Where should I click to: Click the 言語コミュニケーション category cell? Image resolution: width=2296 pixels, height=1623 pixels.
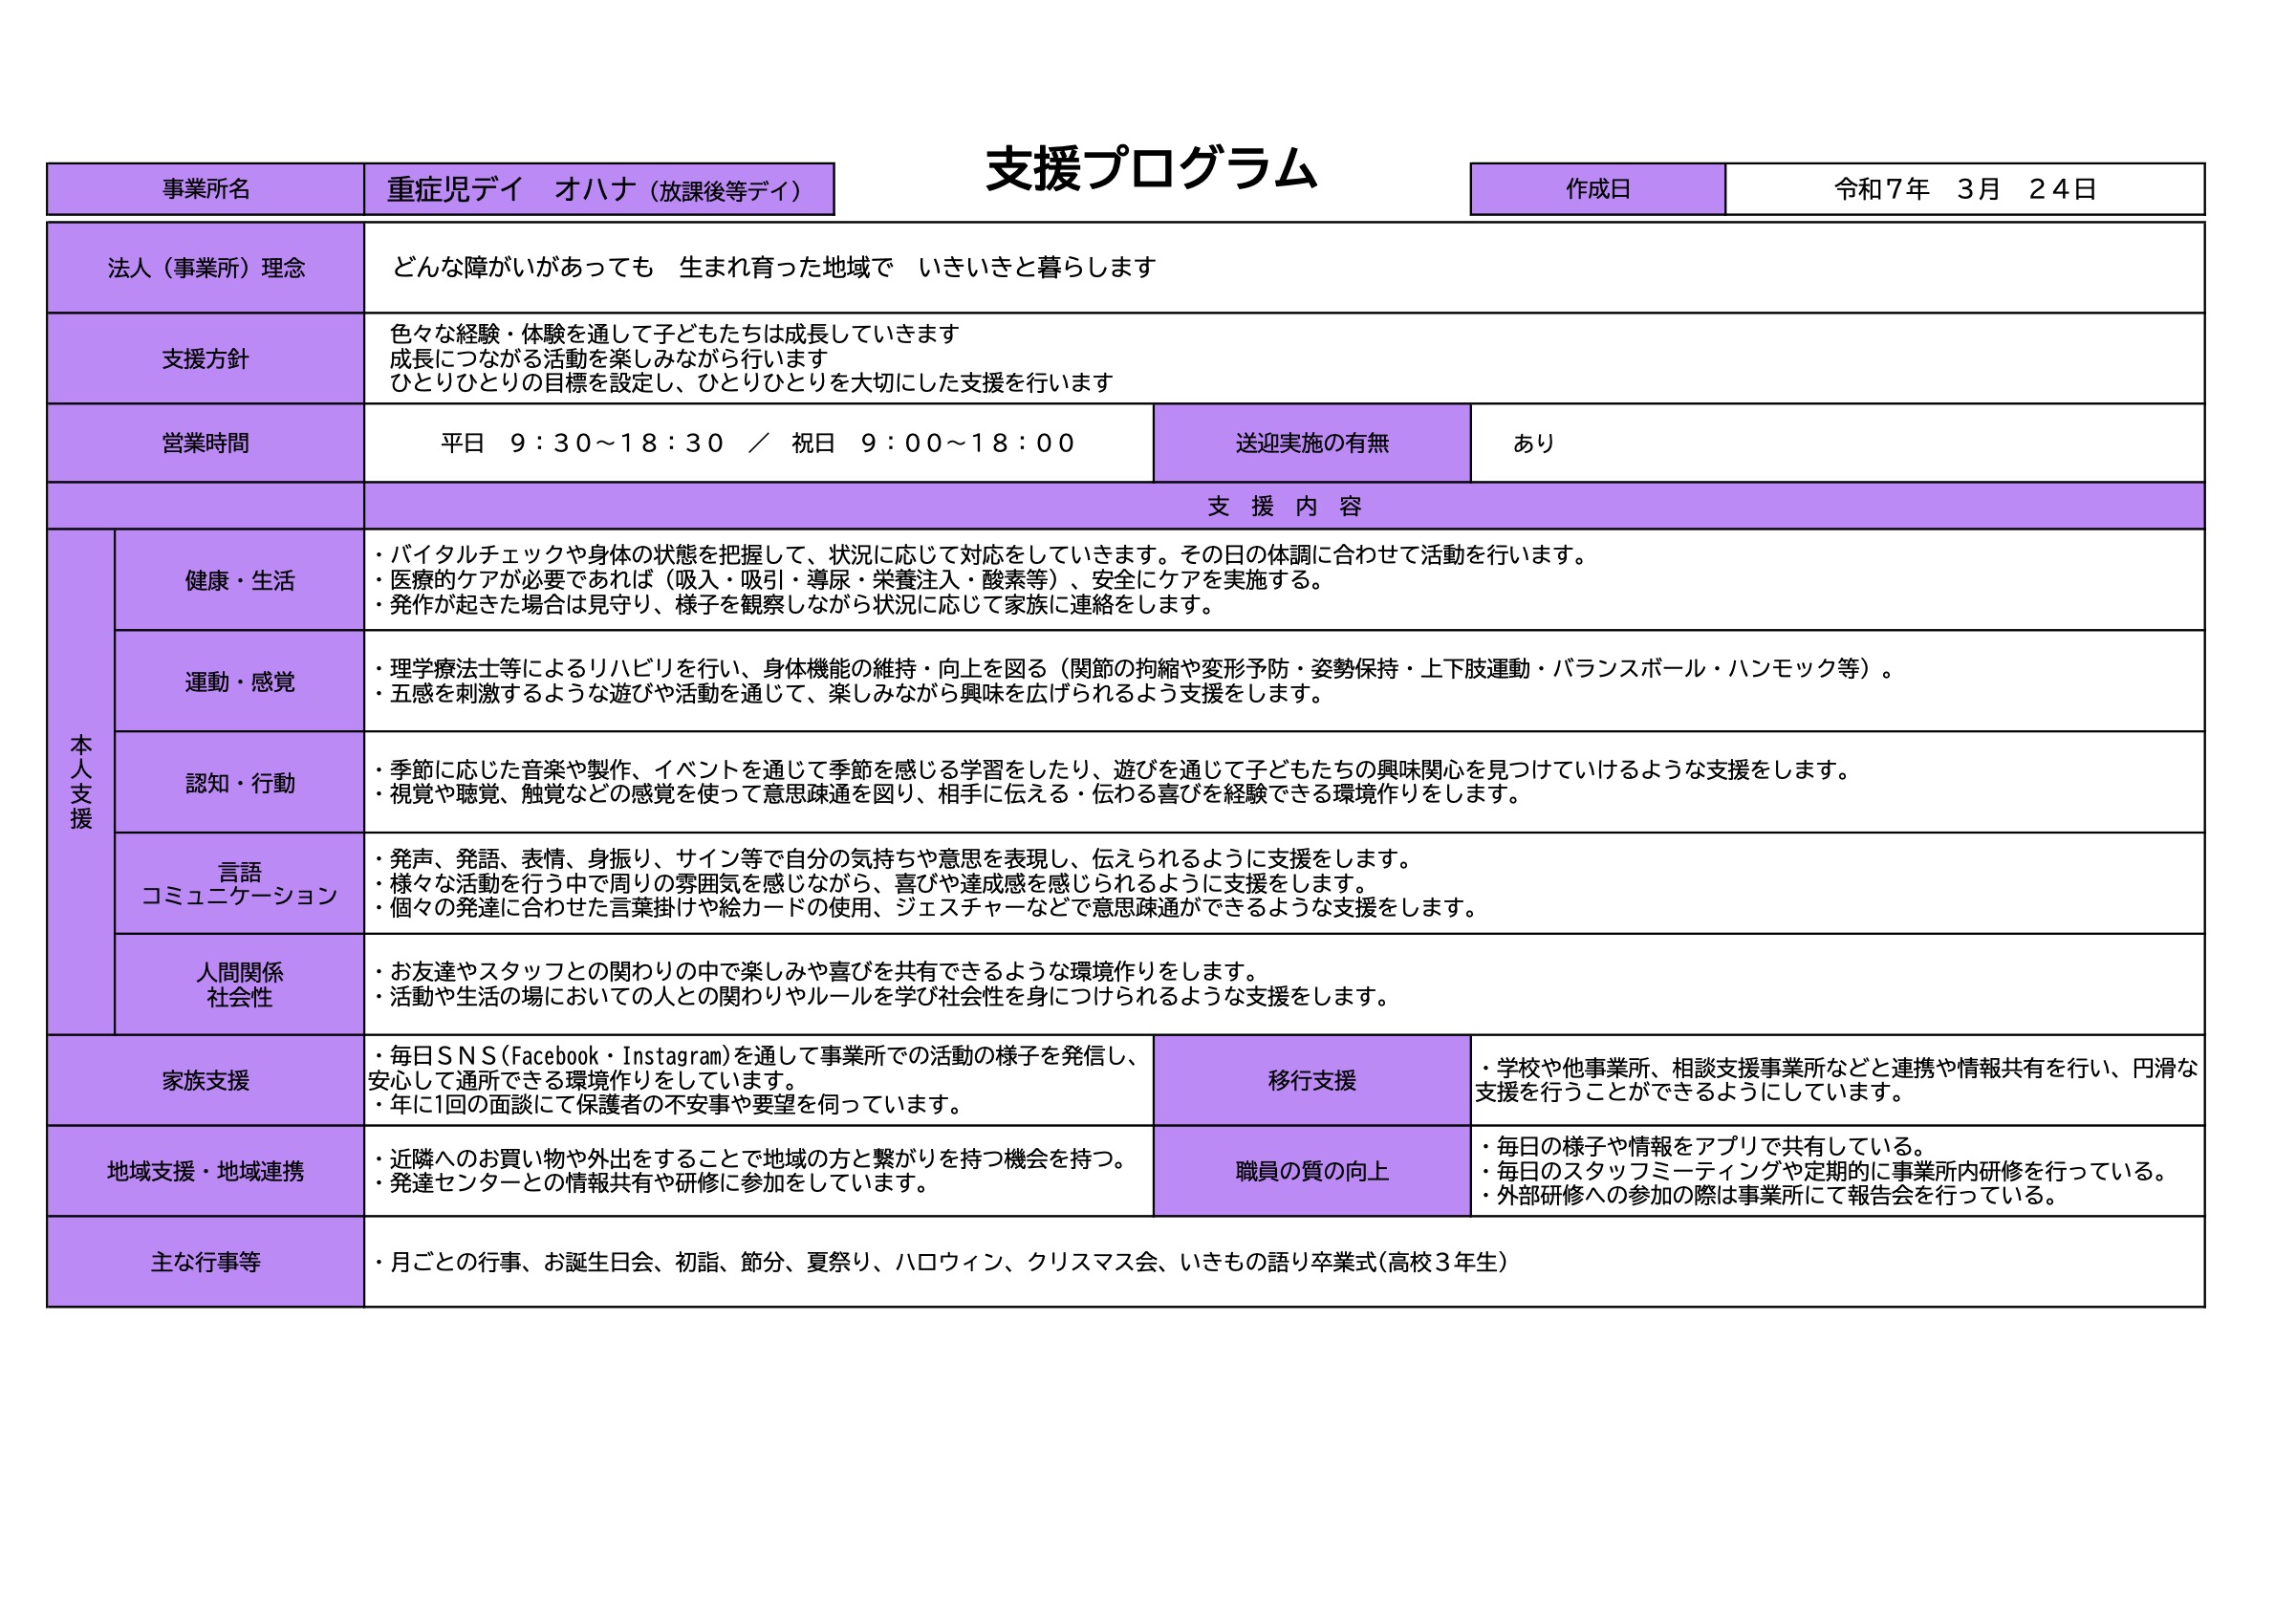239,884
